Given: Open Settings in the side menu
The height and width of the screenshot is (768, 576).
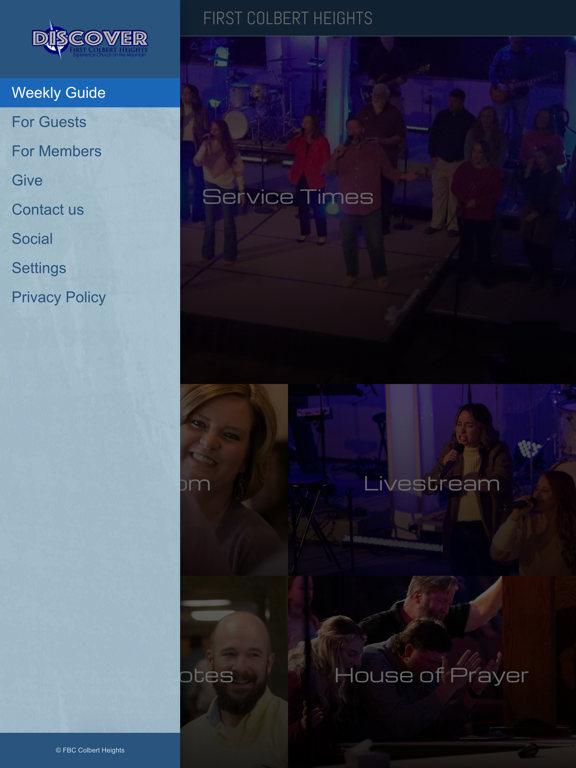Looking at the screenshot, I should 90,268.
